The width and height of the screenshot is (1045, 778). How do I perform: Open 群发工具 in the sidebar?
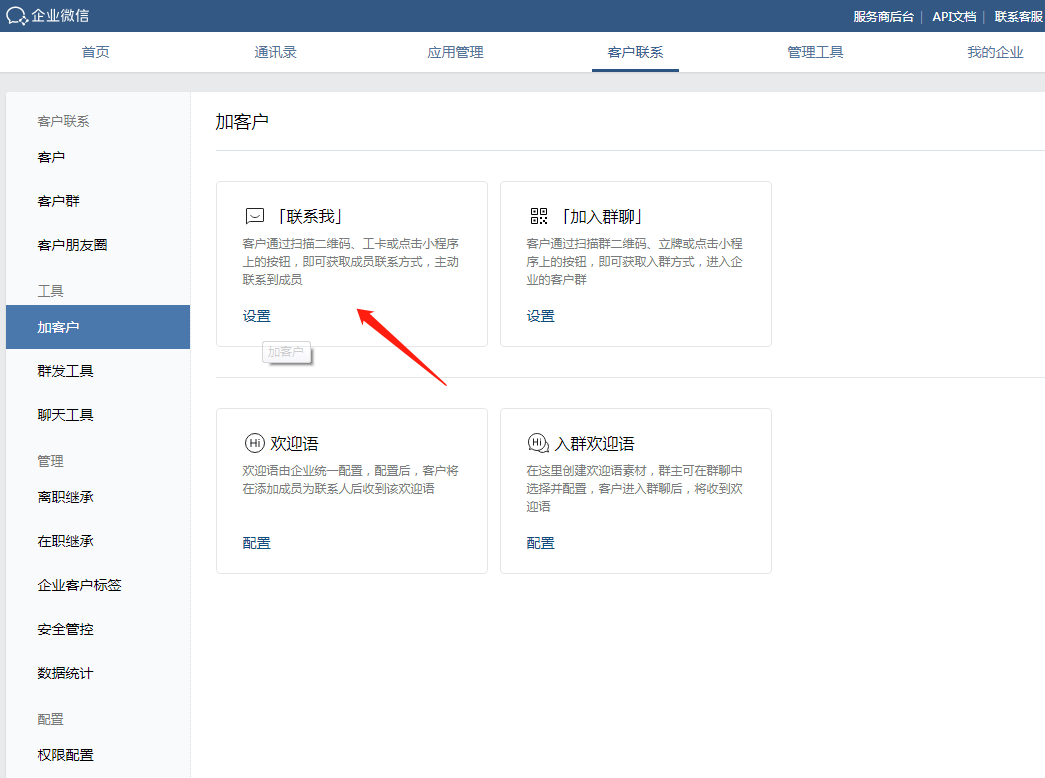pyautogui.click(x=66, y=371)
